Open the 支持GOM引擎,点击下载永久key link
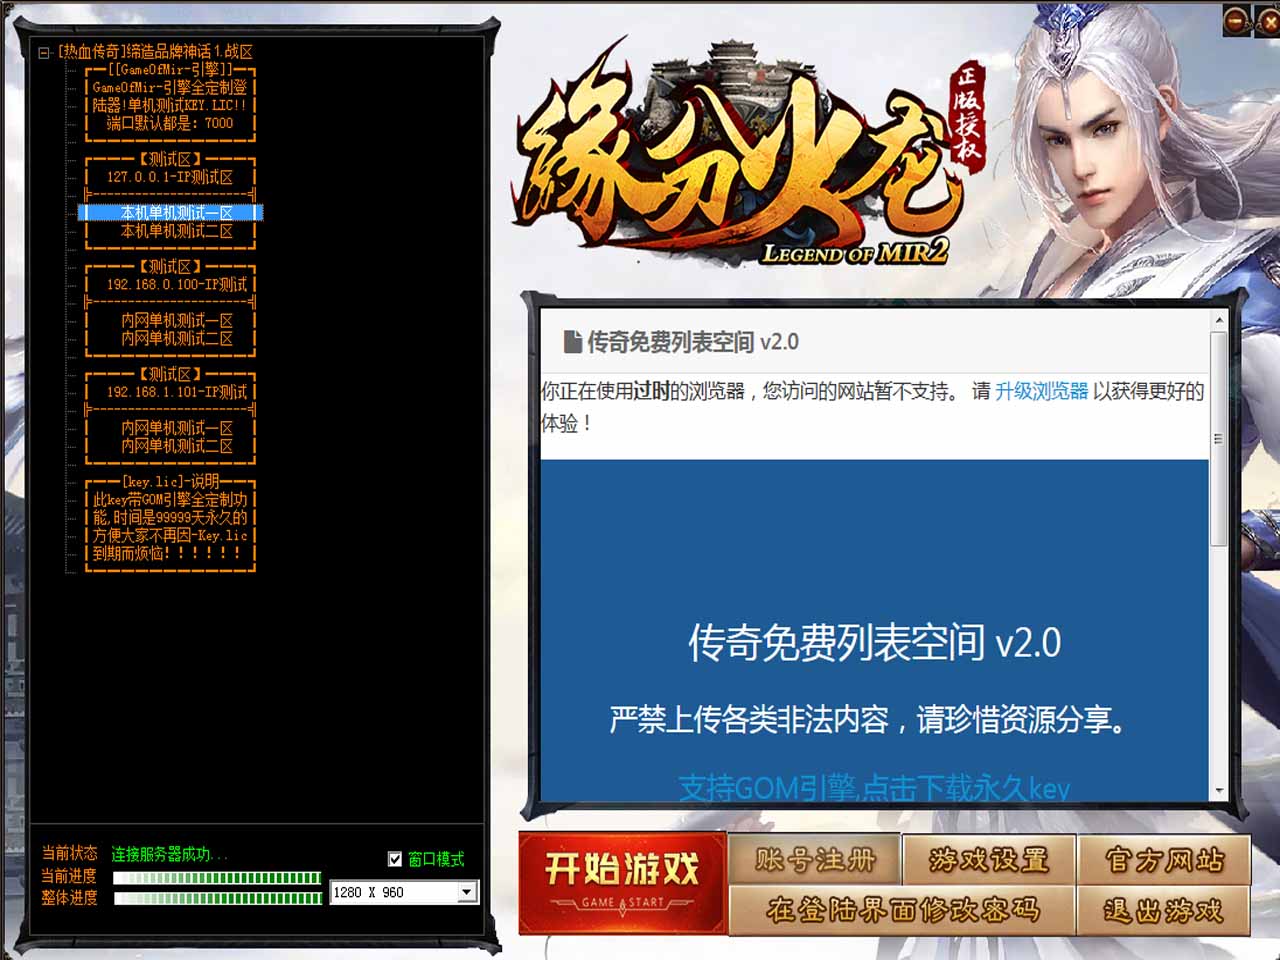Viewport: 1280px width, 960px height. point(874,788)
